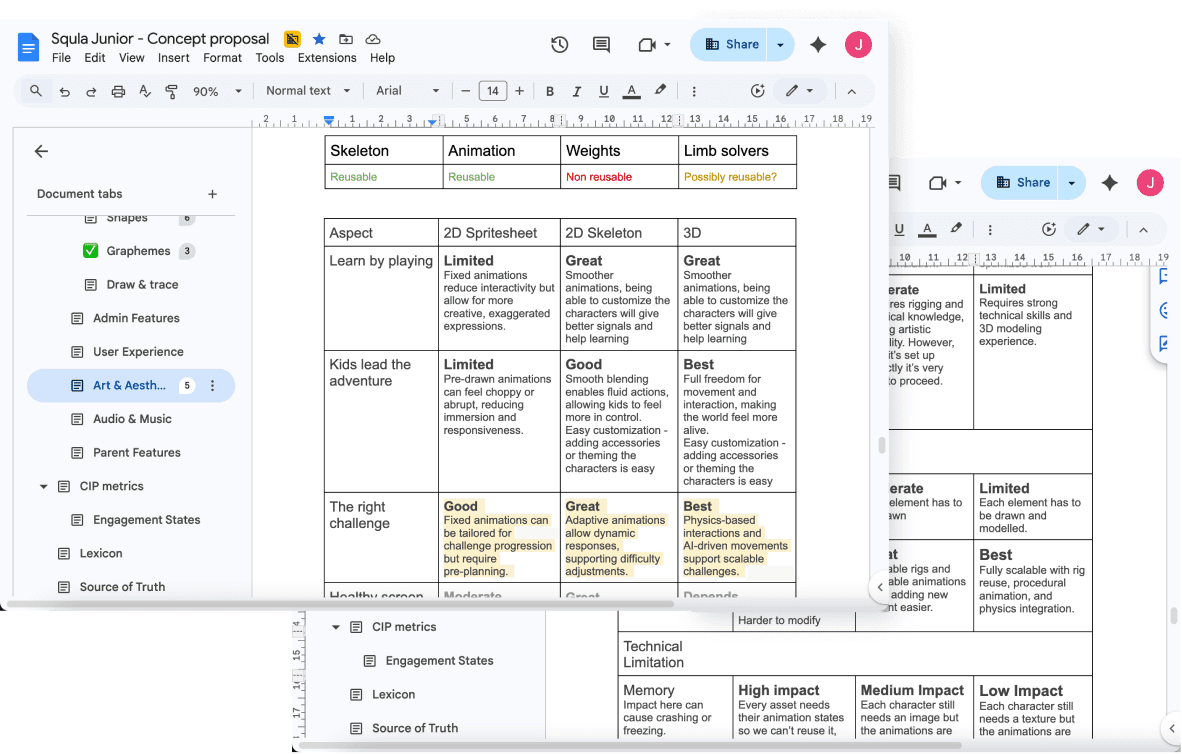The width and height of the screenshot is (1182, 754).
Task: Select Lexicon tab in bottom window
Action: 393,694
